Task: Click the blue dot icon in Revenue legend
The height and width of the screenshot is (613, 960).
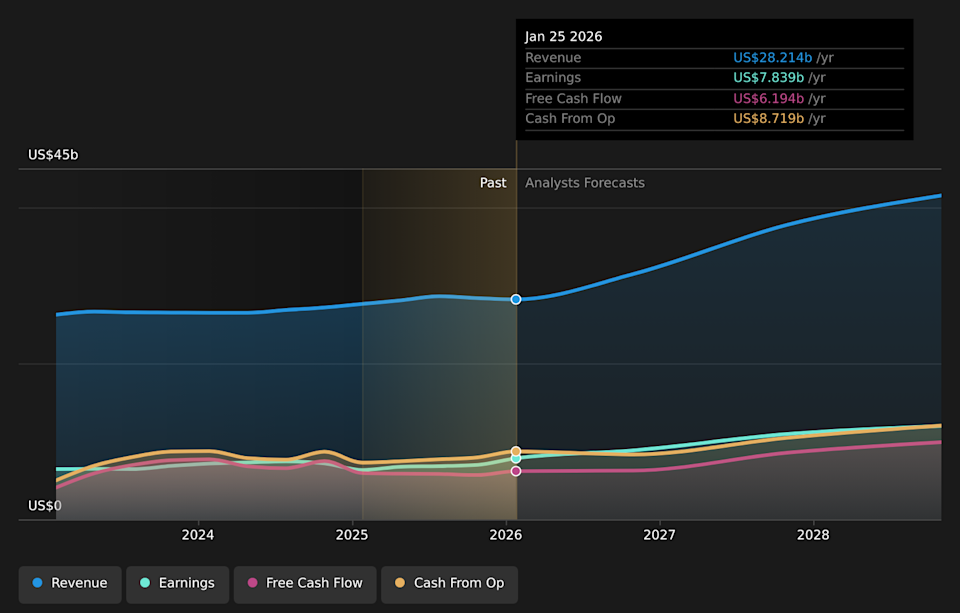Action: click(37, 582)
